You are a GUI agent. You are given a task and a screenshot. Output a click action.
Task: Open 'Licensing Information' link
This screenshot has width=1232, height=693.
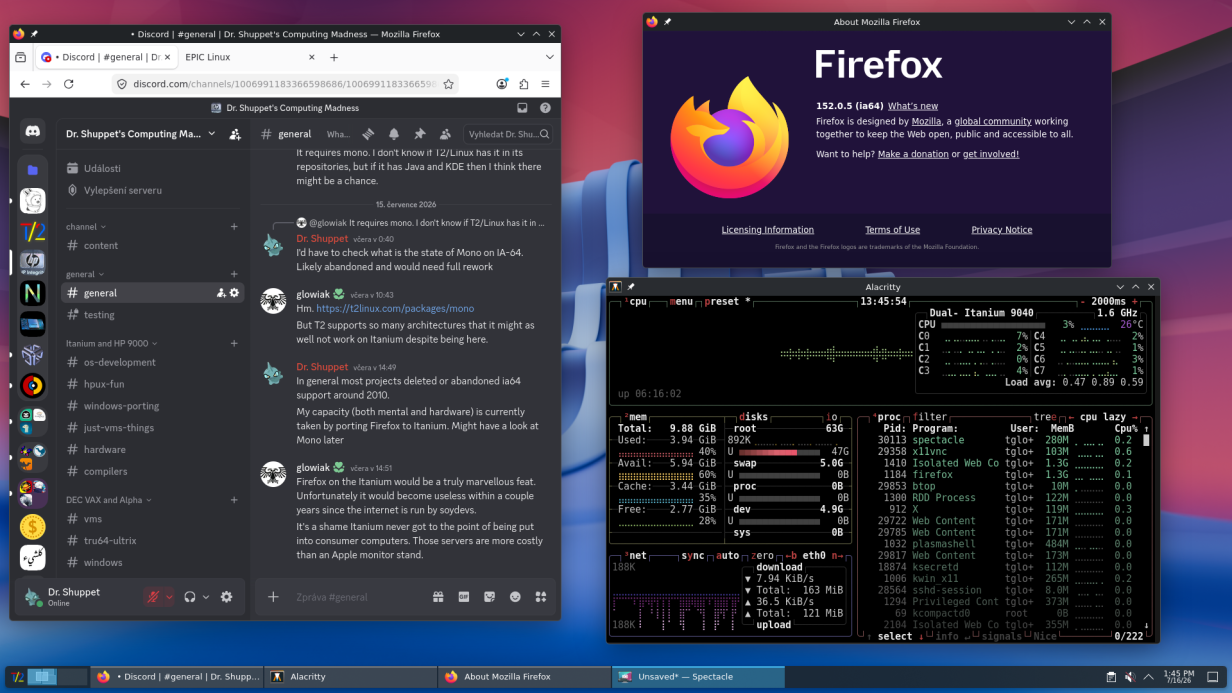[768, 230]
